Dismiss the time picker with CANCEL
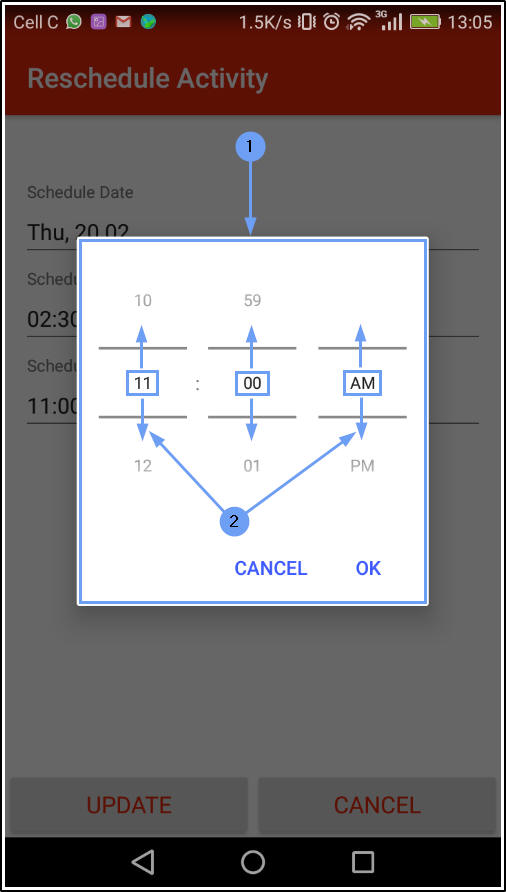This screenshot has height=892, width=506. pyautogui.click(x=271, y=568)
